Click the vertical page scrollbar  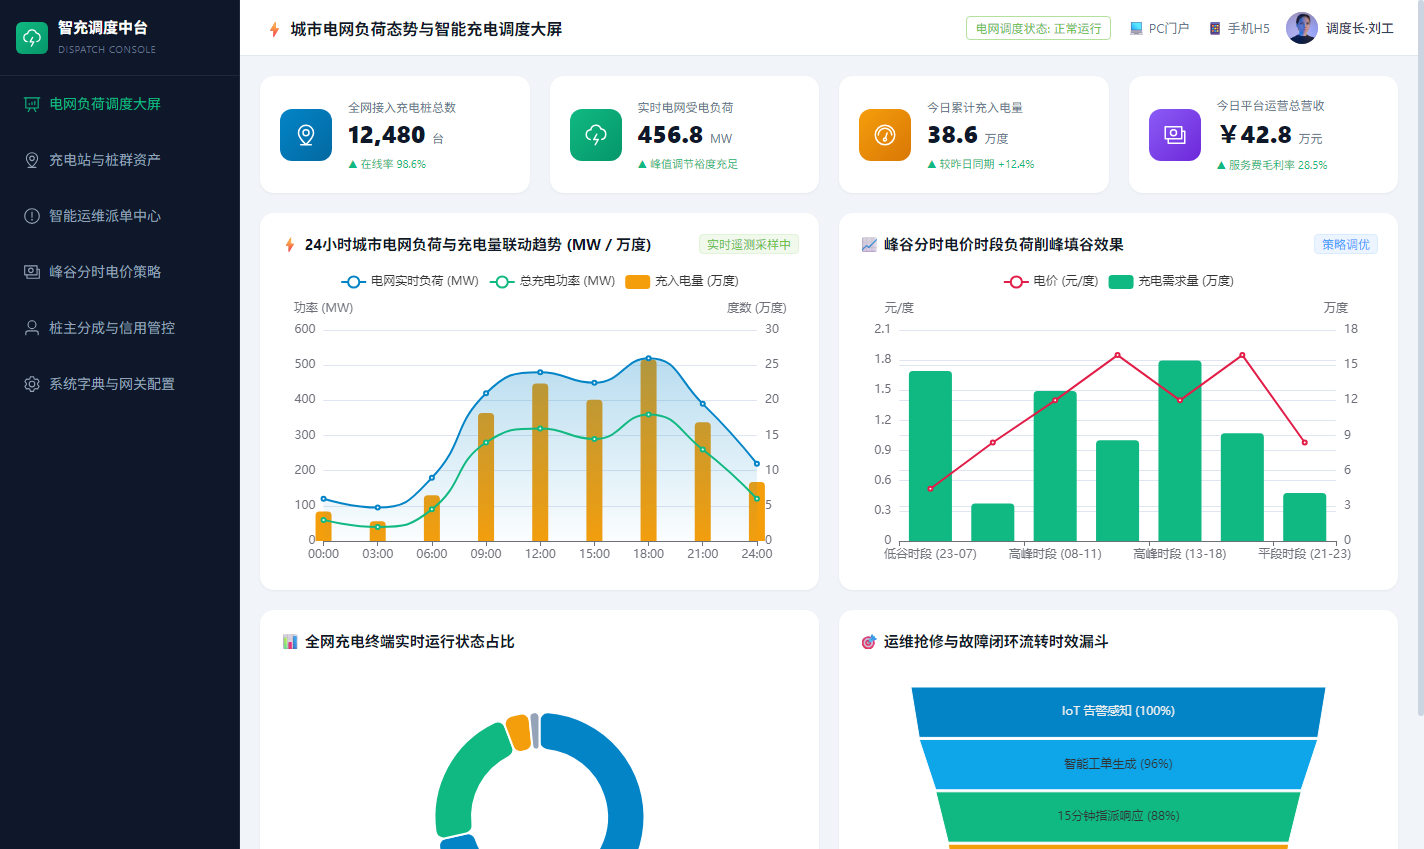1420,356
